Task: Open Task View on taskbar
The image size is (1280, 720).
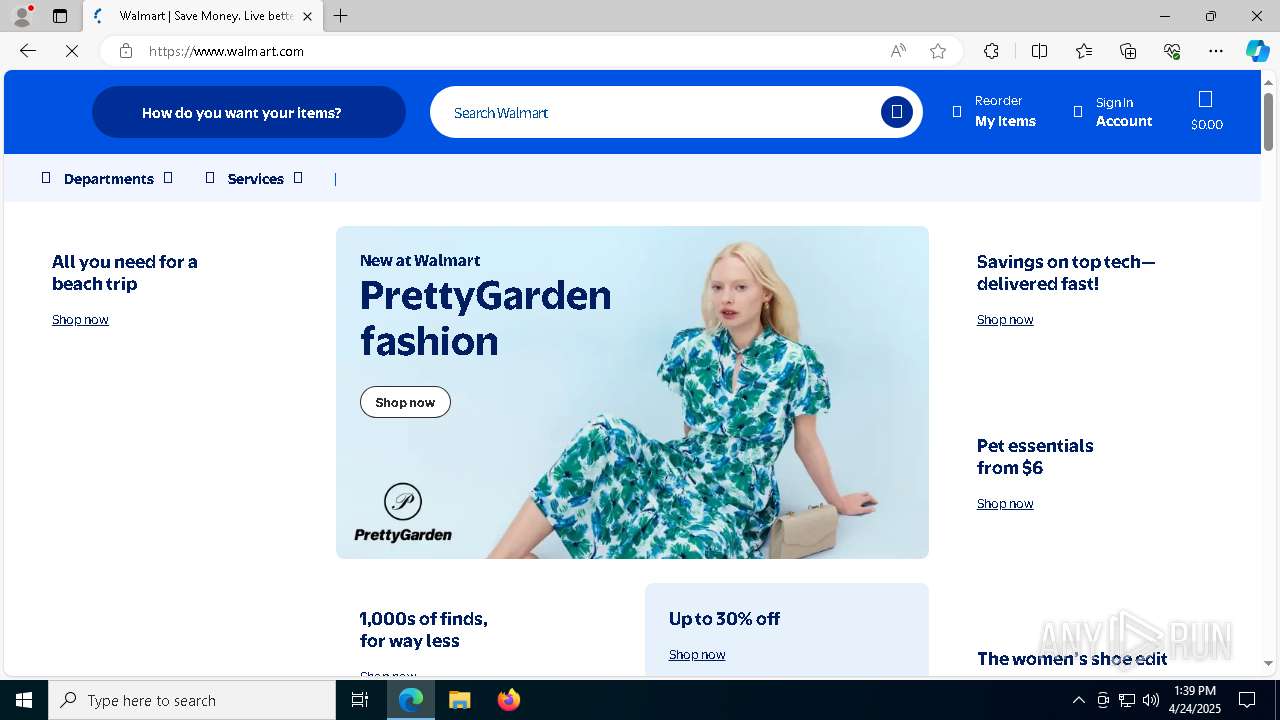Action: [x=361, y=700]
